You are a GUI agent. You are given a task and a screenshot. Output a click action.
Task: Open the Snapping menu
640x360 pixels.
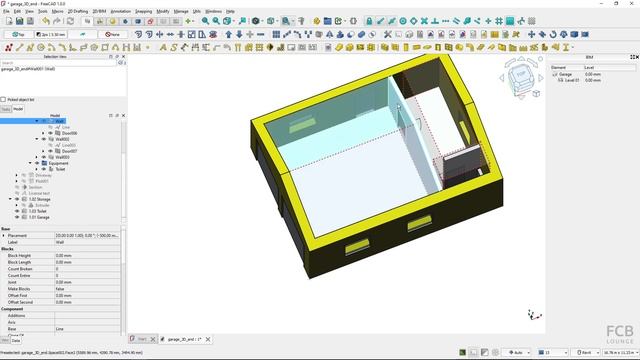tap(143, 11)
